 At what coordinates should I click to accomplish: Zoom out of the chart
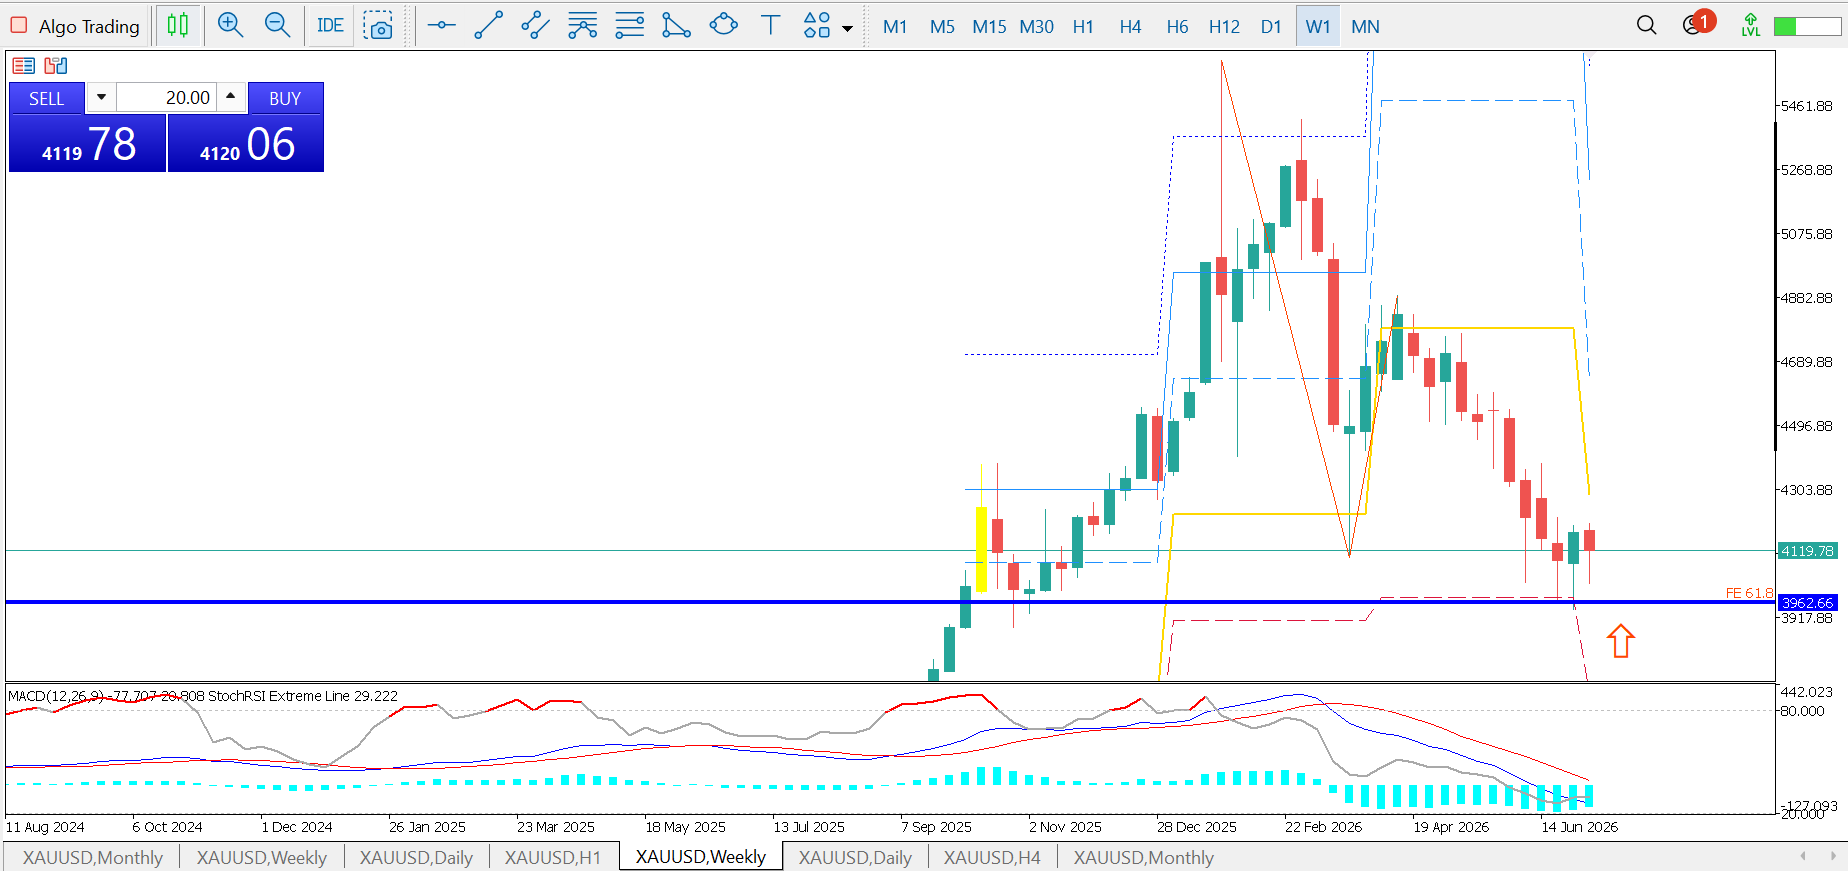[x=278, y=25]
